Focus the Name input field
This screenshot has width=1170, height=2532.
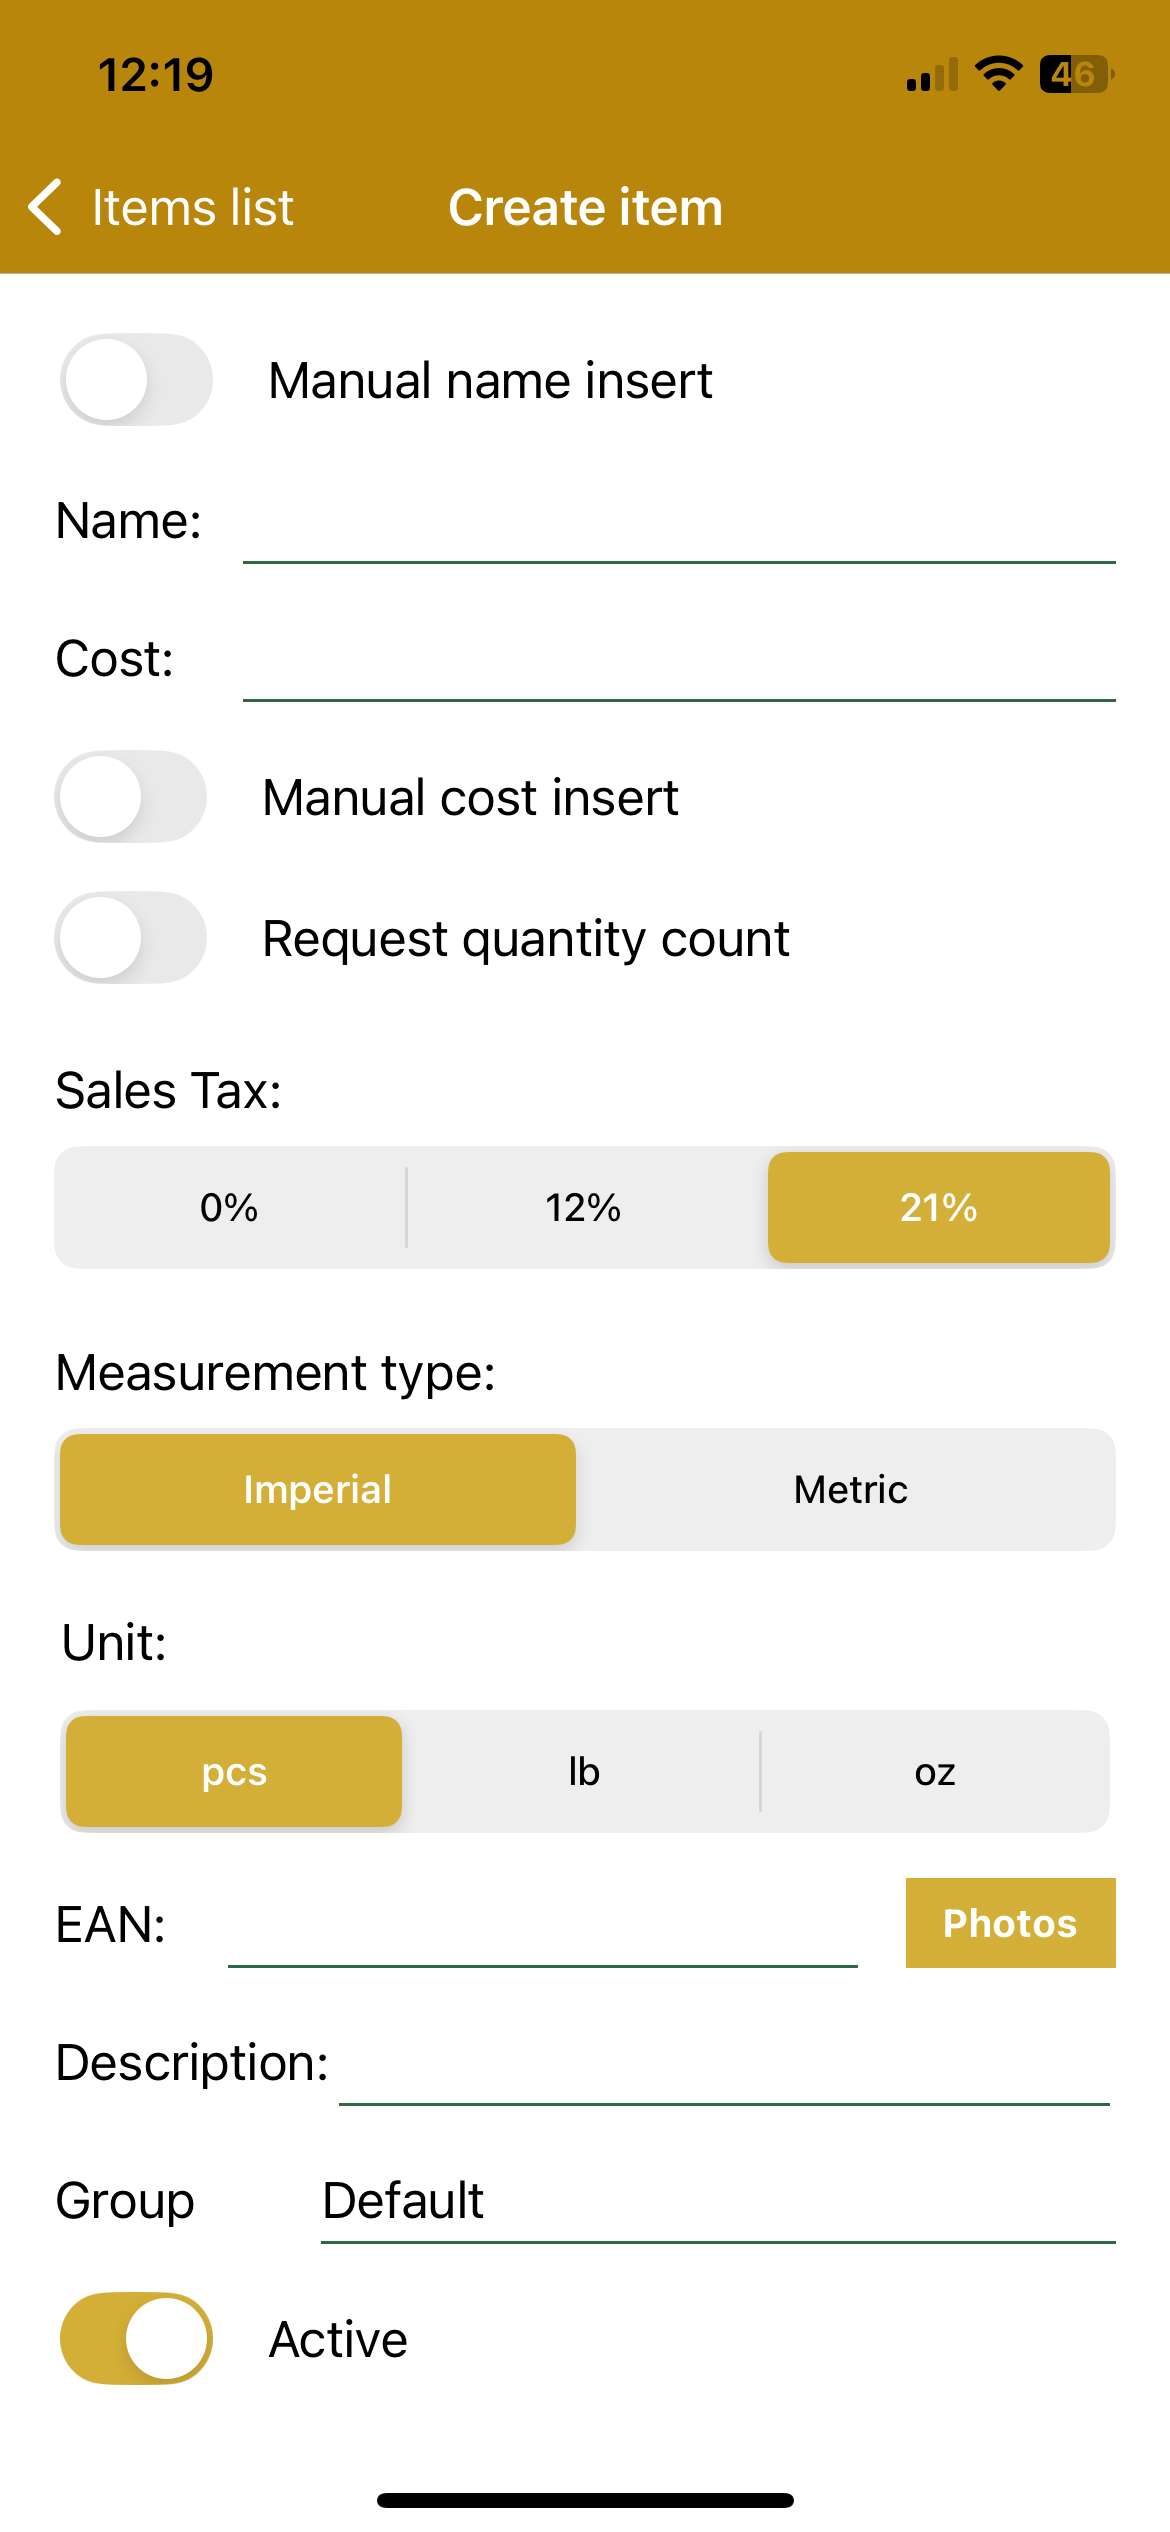[x=679, y=523]
